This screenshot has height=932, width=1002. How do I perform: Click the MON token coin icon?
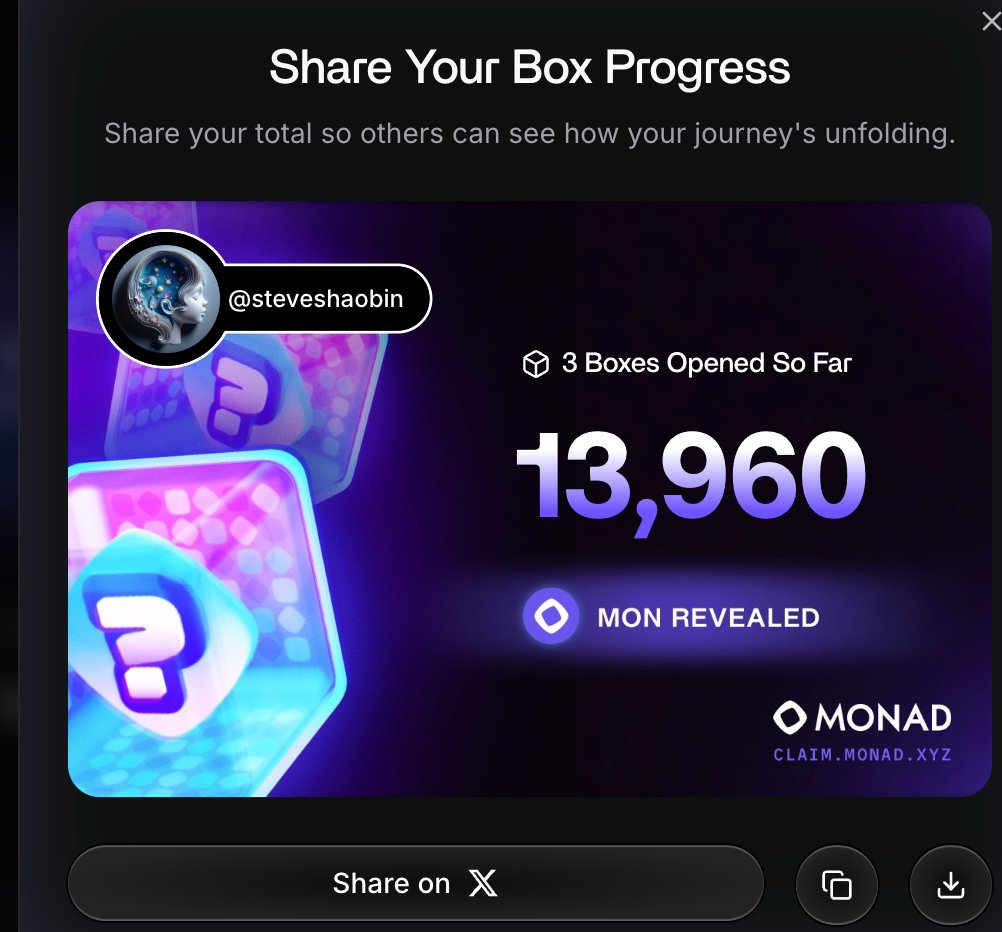[552, 616]
